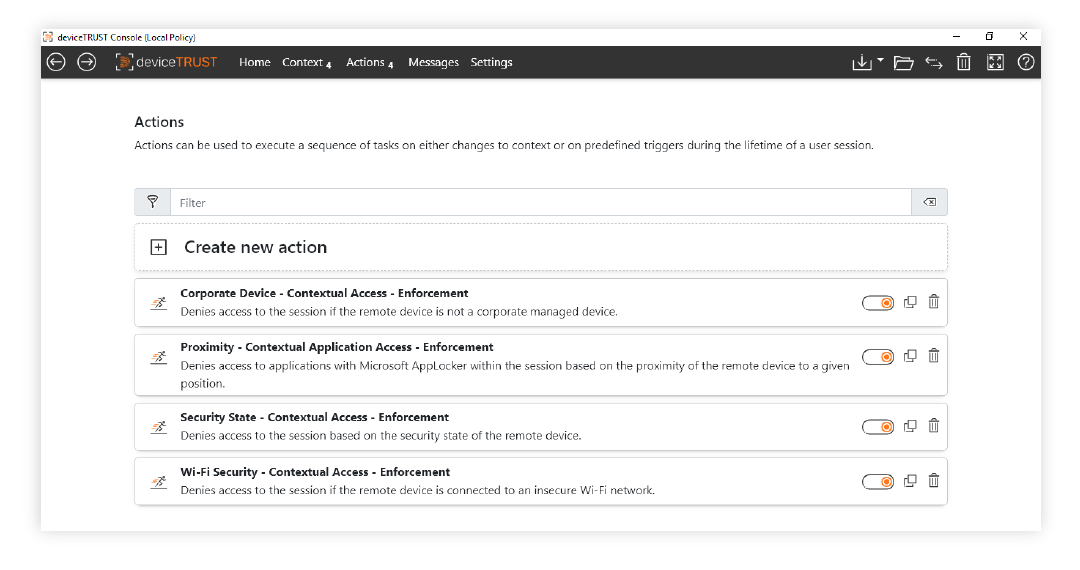Viewport: 1080px width, 570px height.
Task: Click into the Filter text field
Action: (x=541, y=202)
